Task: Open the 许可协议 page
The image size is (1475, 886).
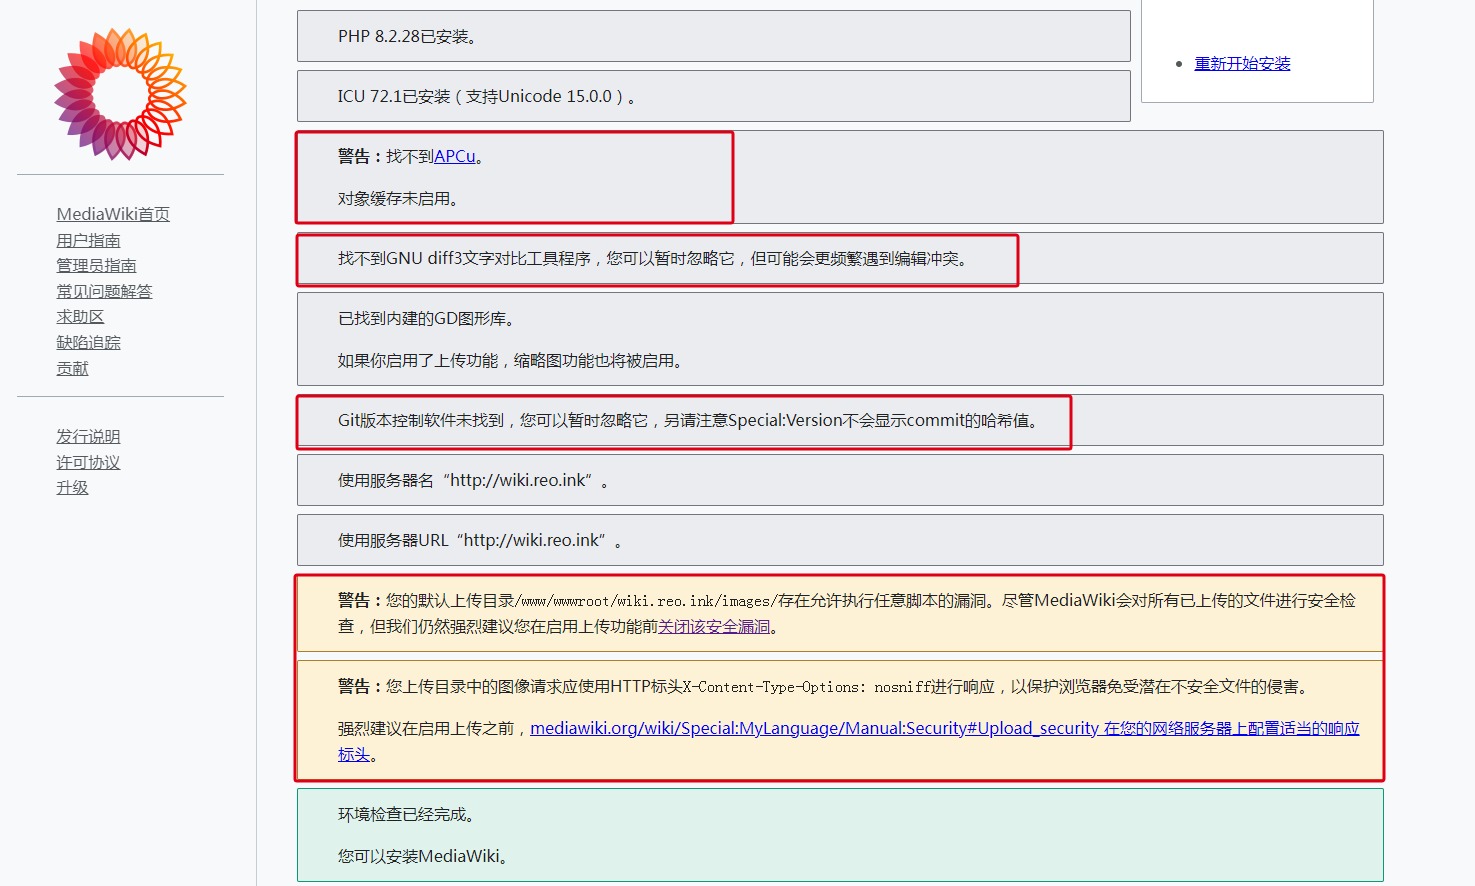Action: [88, 462]
